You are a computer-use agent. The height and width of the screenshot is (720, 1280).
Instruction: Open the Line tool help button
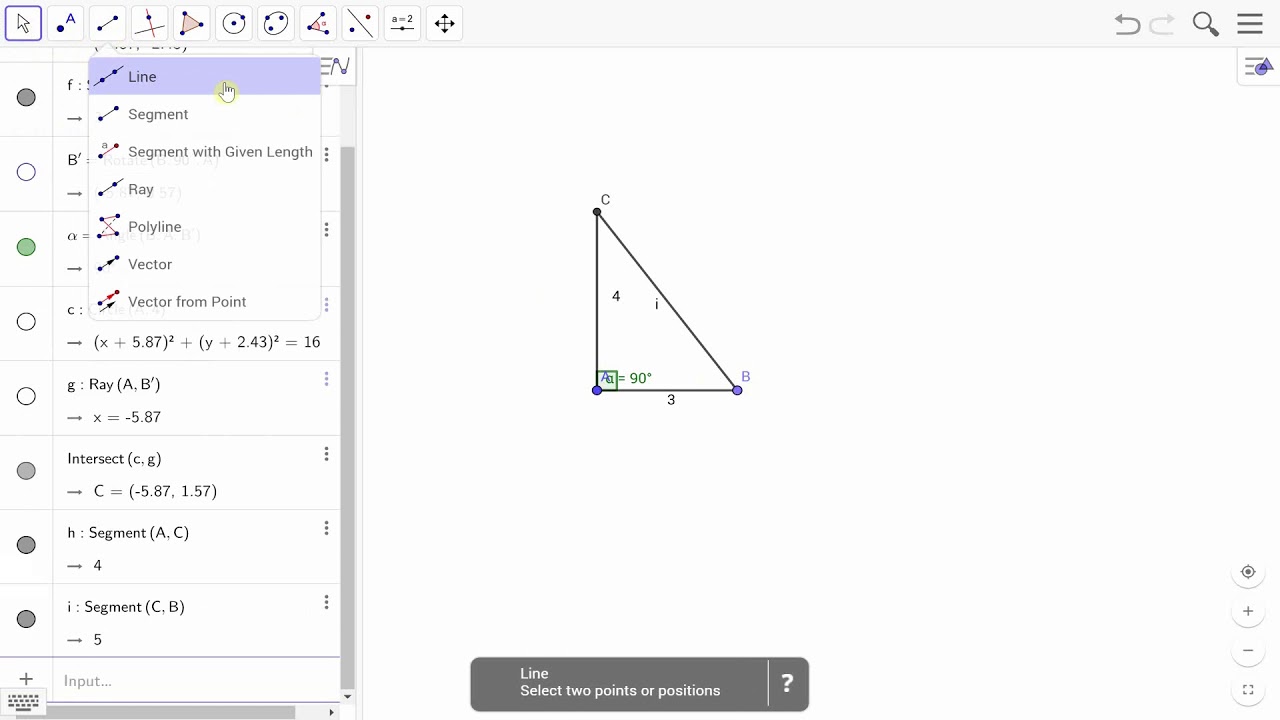point(787,684)
